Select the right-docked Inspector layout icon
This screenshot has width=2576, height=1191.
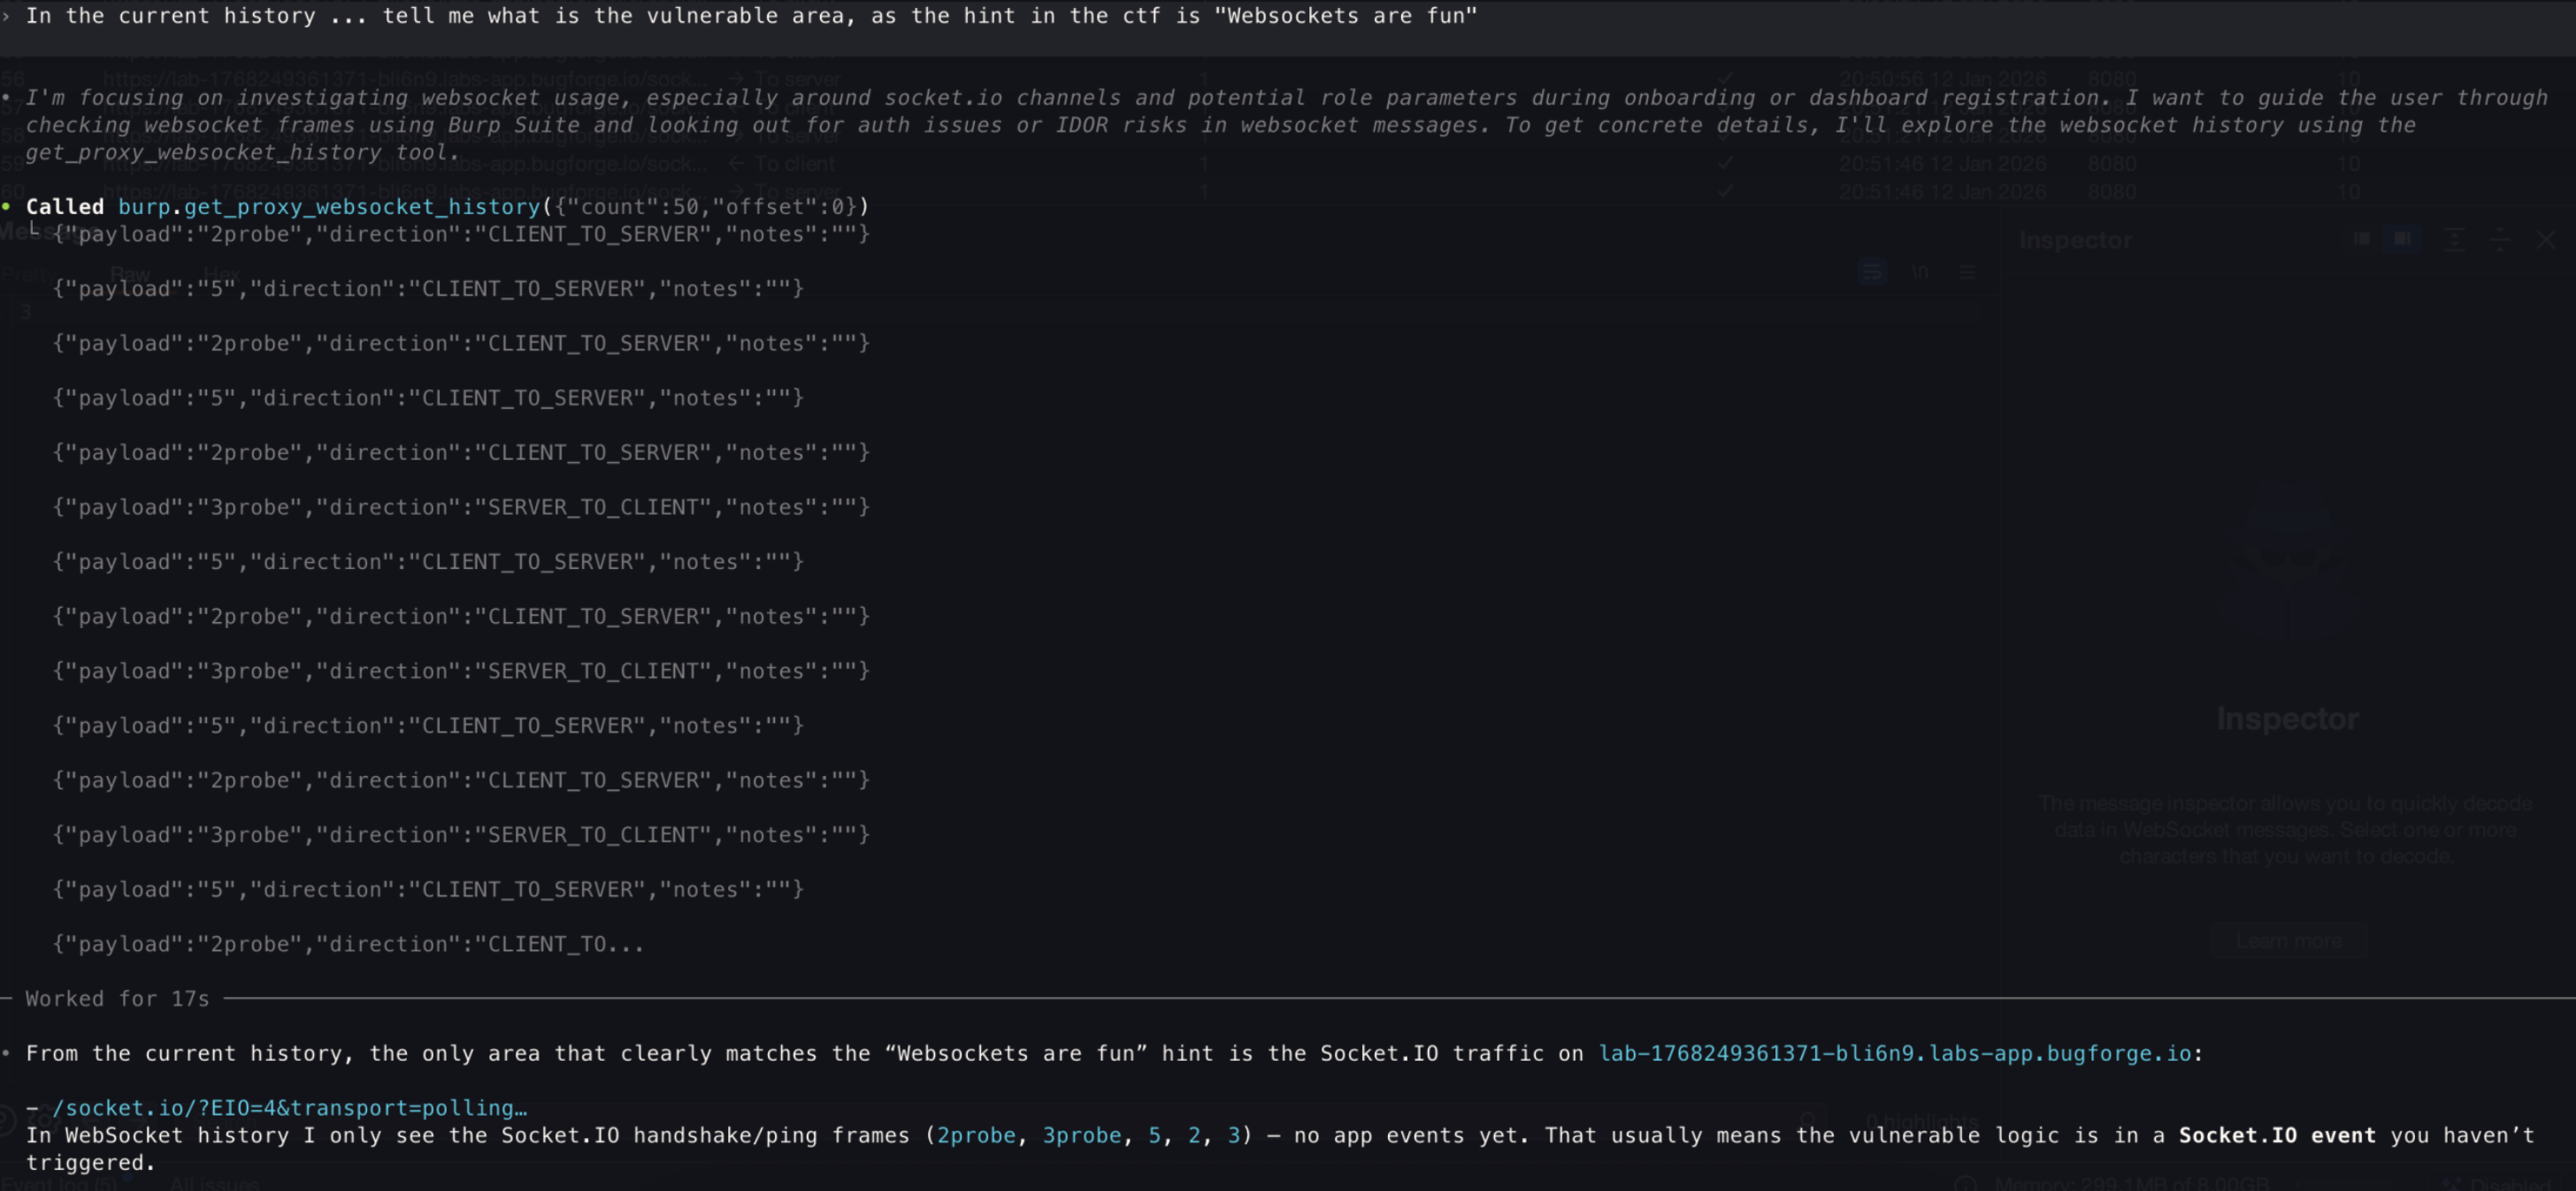[2401, 239]
